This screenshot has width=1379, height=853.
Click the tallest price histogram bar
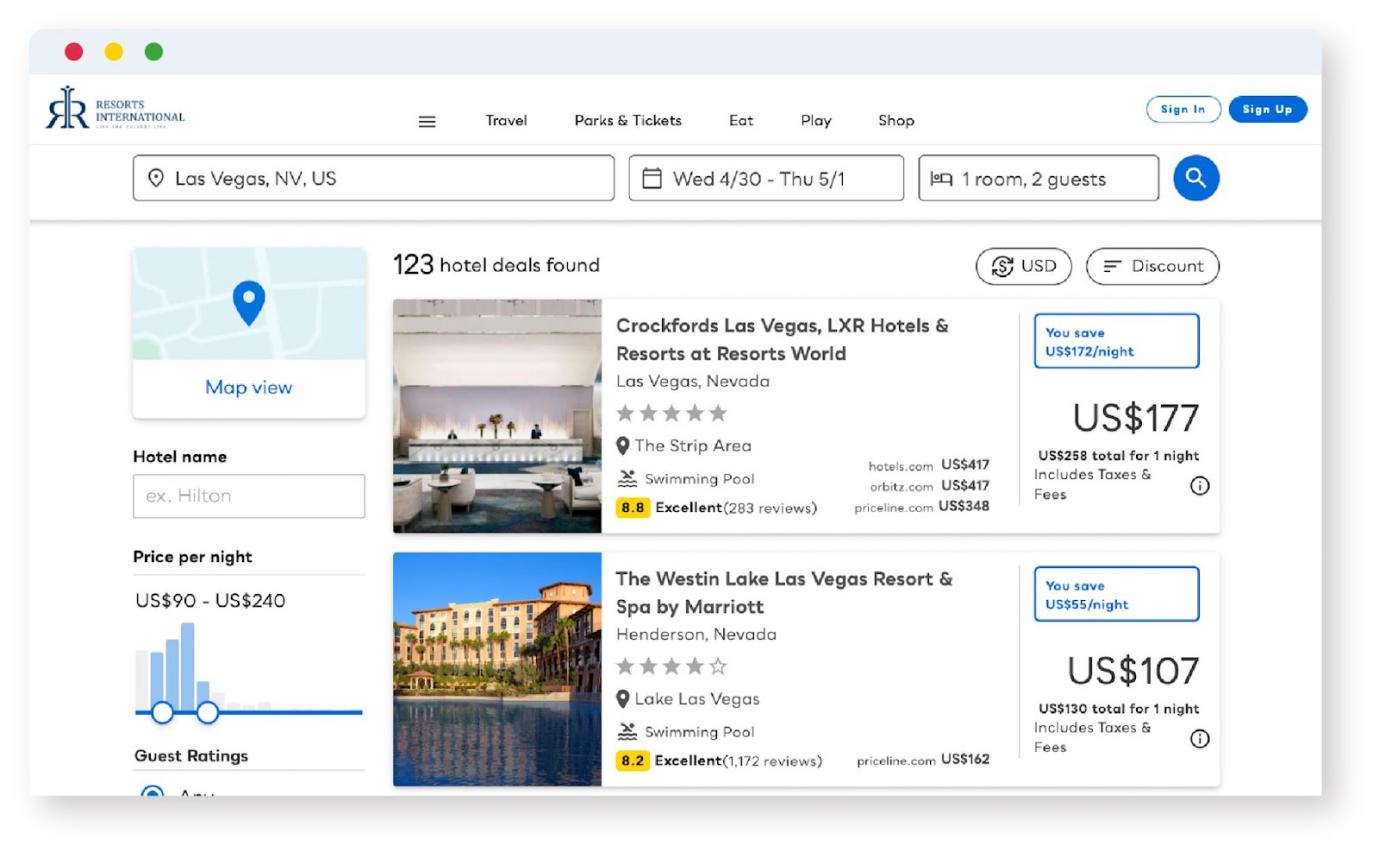tap(188, 667)
